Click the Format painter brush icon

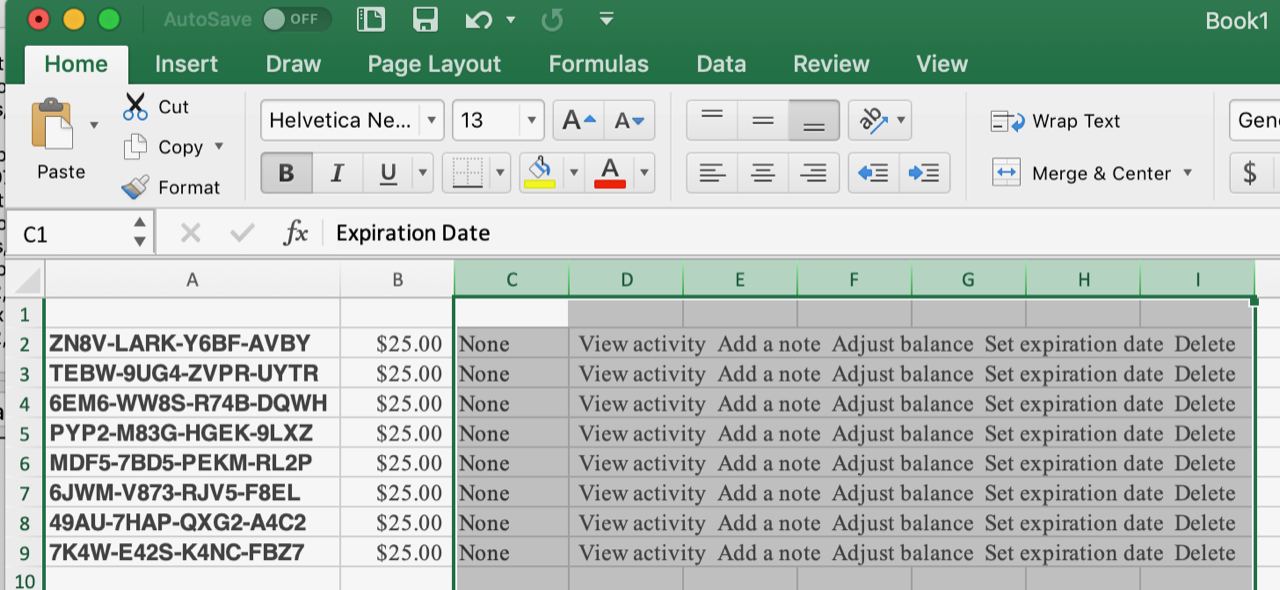click(x=136, y=187)
